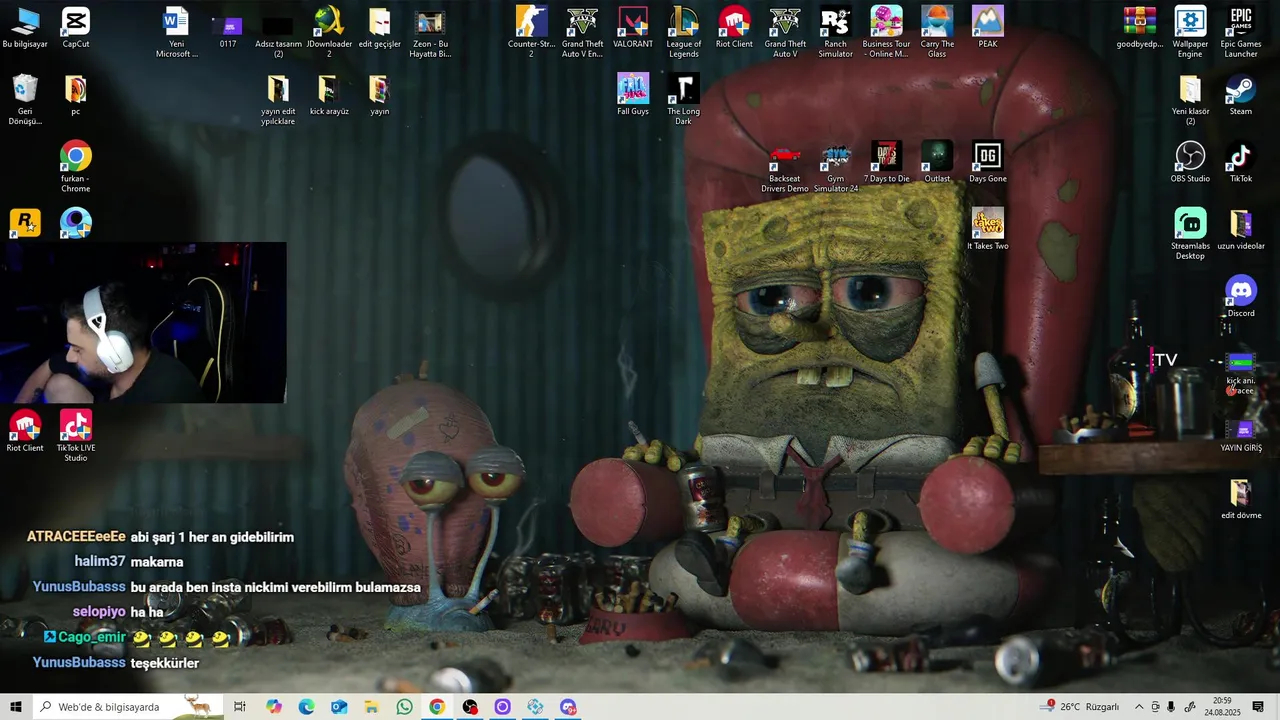Open the kick arayüz folder
The height and width of the screenshot is (720, 1280).
(x=329, y=95)
